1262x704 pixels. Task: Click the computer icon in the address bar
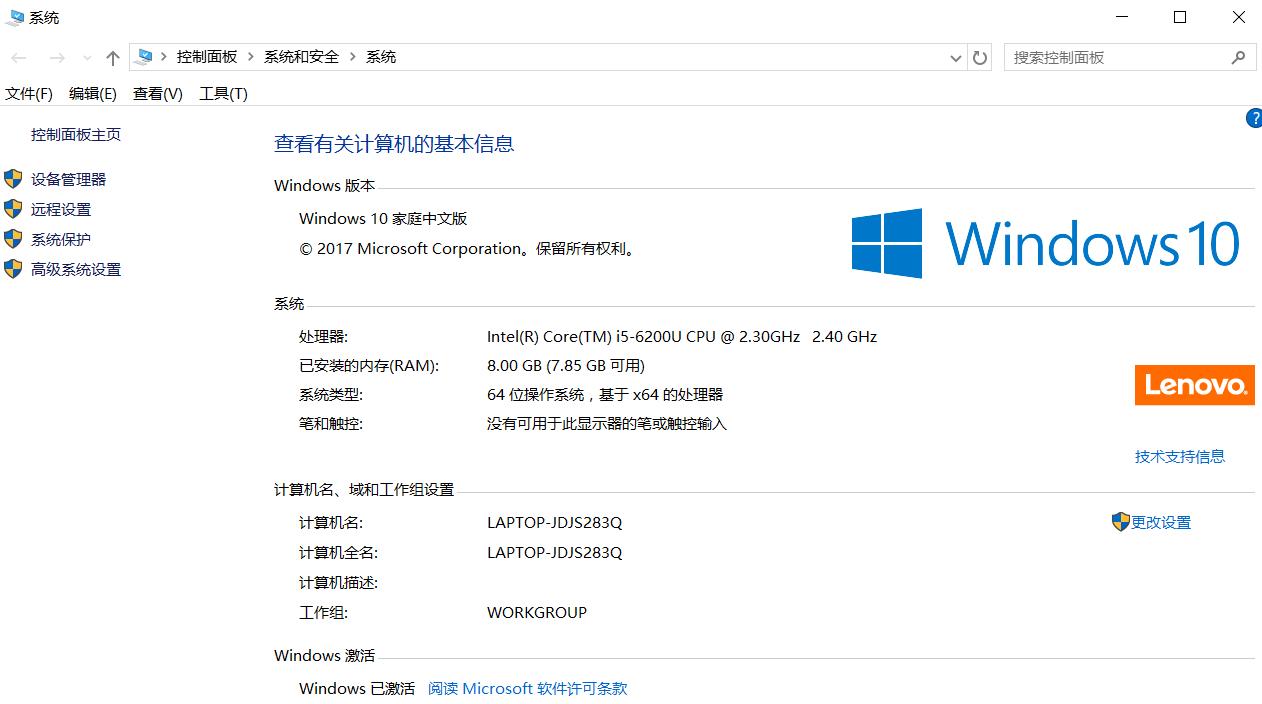tap(146, 57)
